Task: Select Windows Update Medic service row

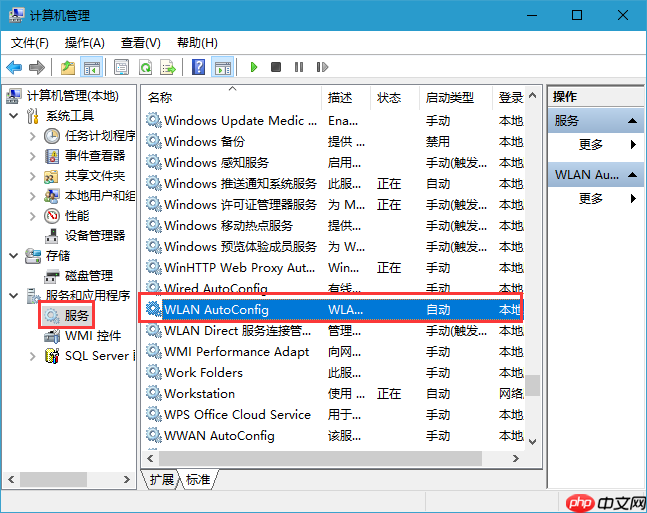Action: point(334,121)
